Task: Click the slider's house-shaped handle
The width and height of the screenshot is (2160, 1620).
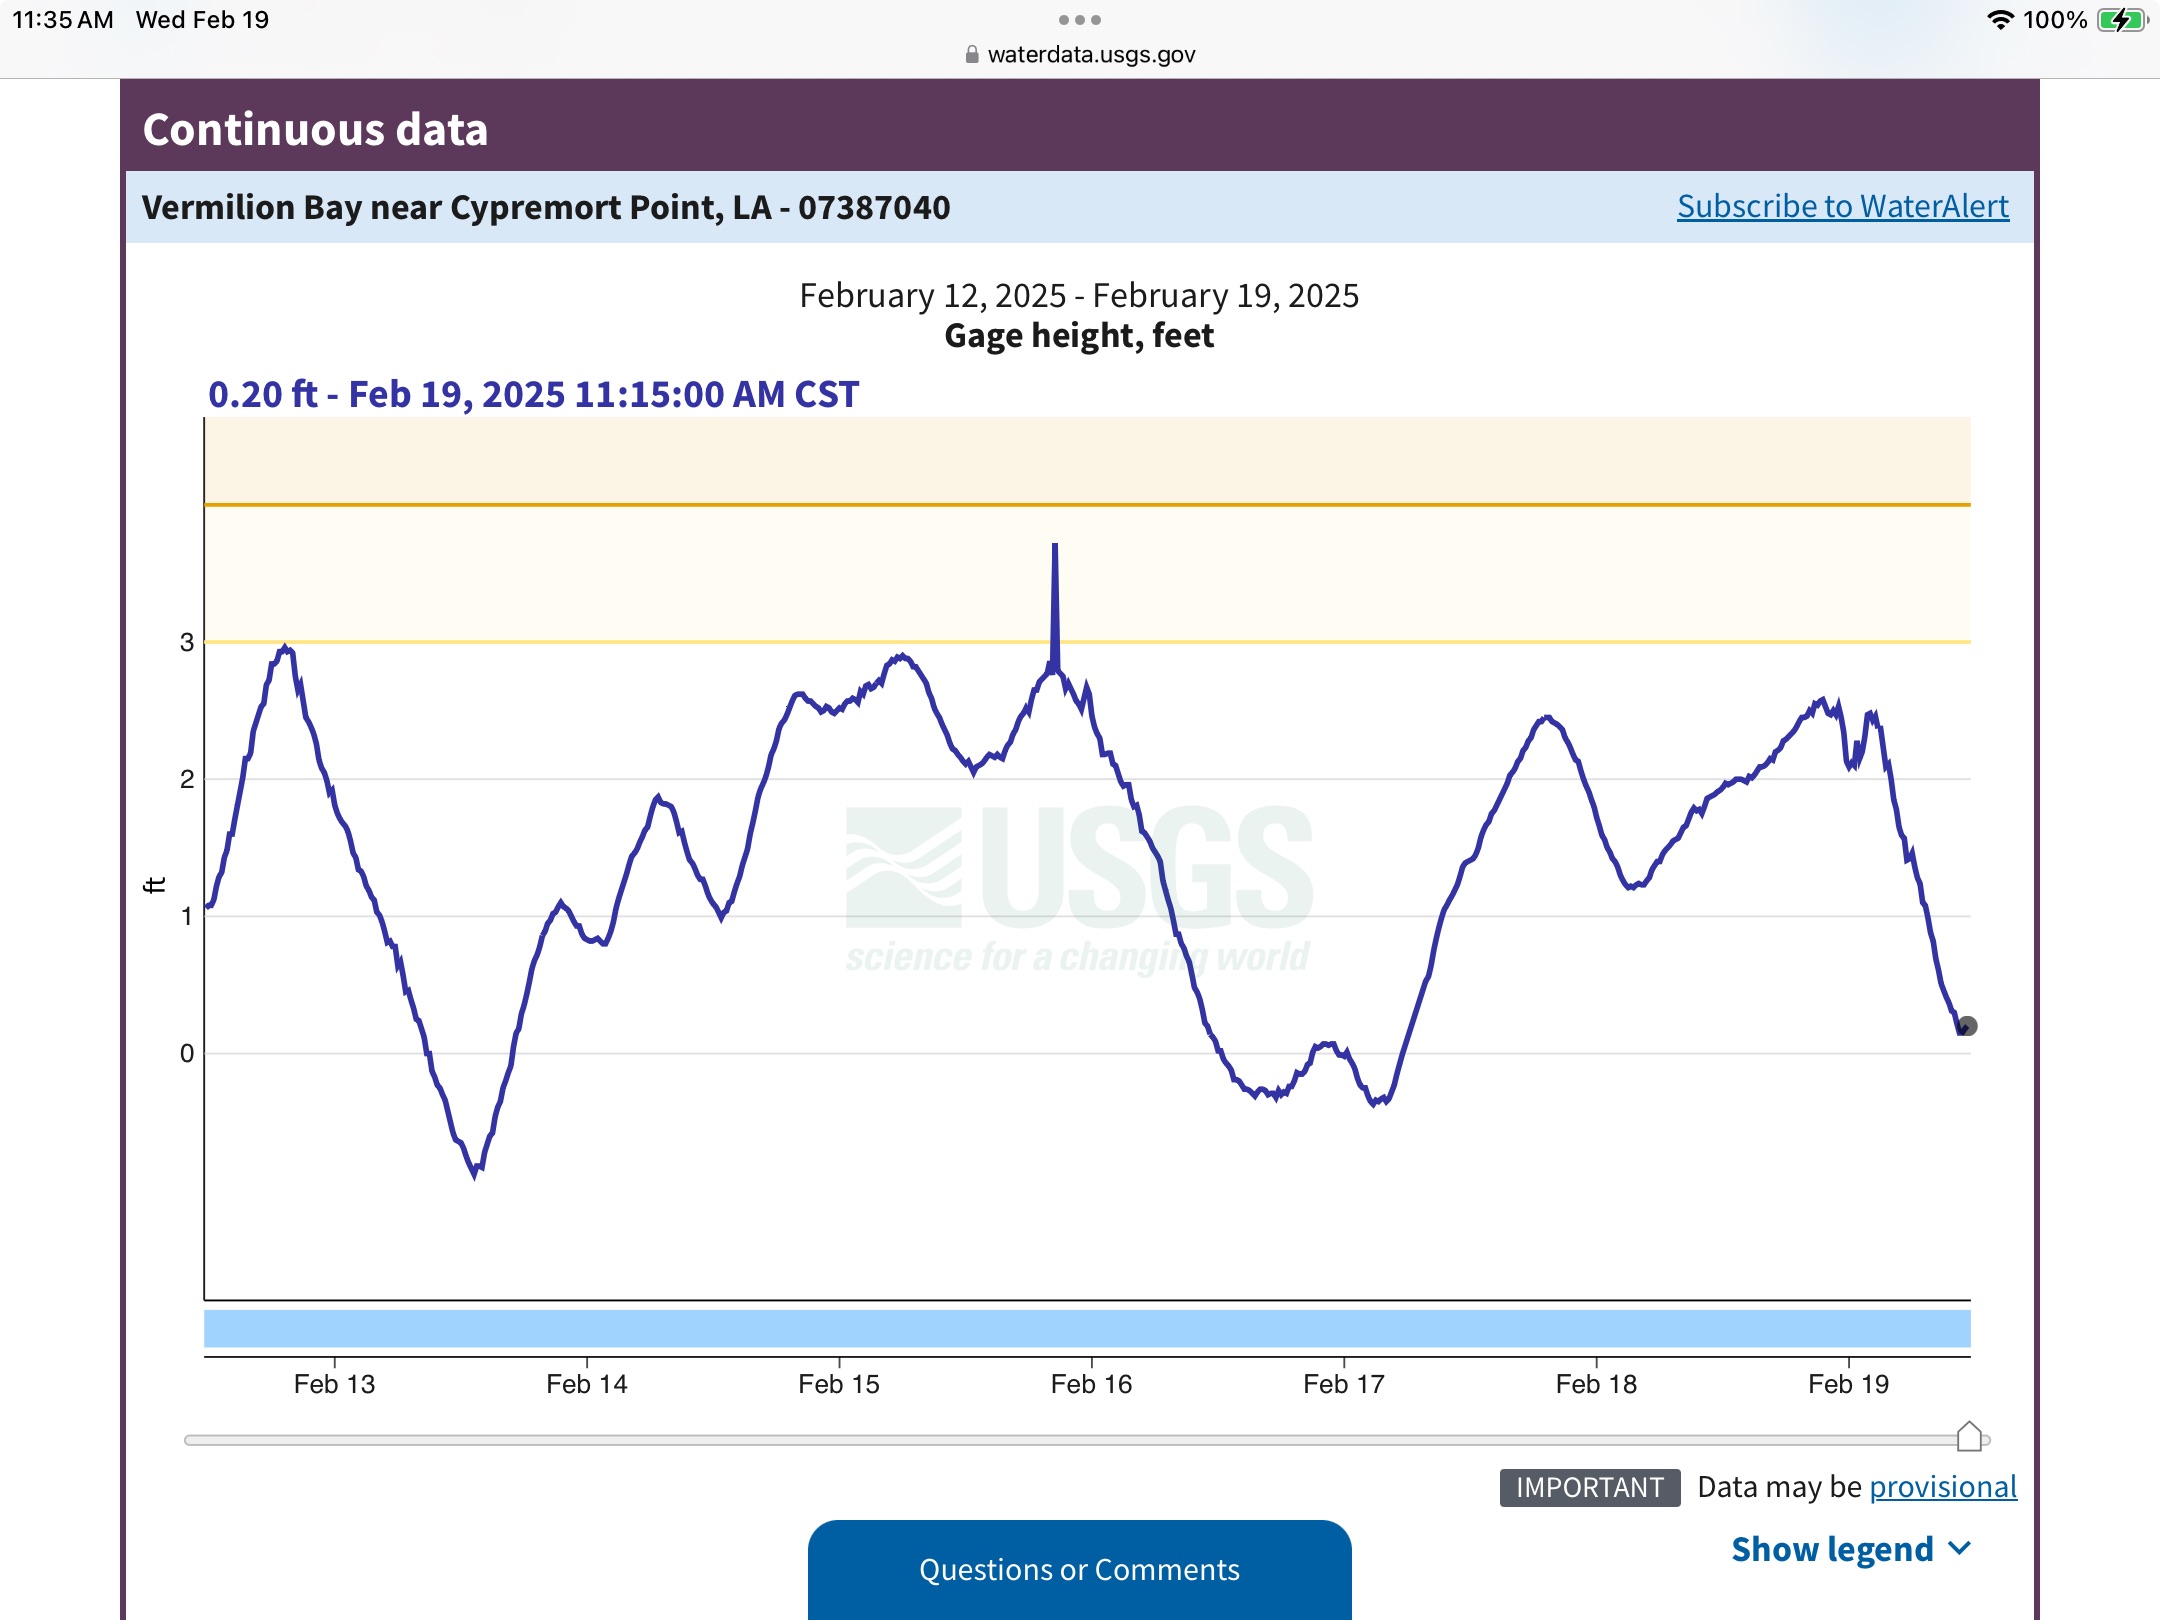Action: click(x=1969, y=1437)
